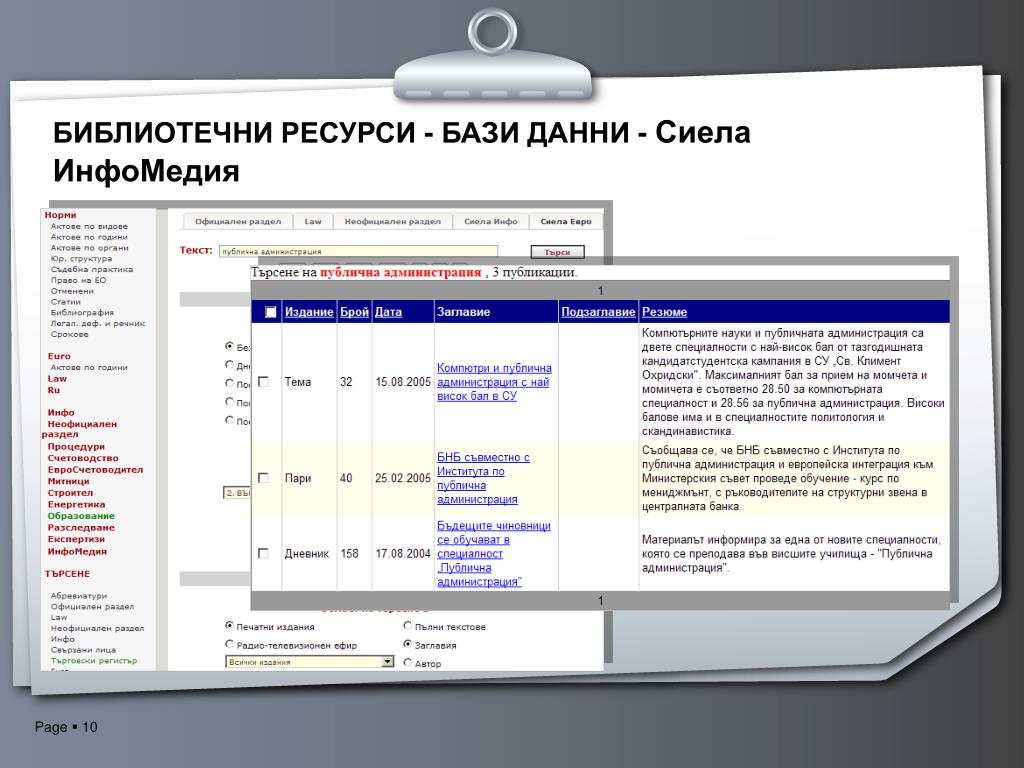Open article Бъдещите чиновници се обучават

pyautogui.click(x=494, y=554)
